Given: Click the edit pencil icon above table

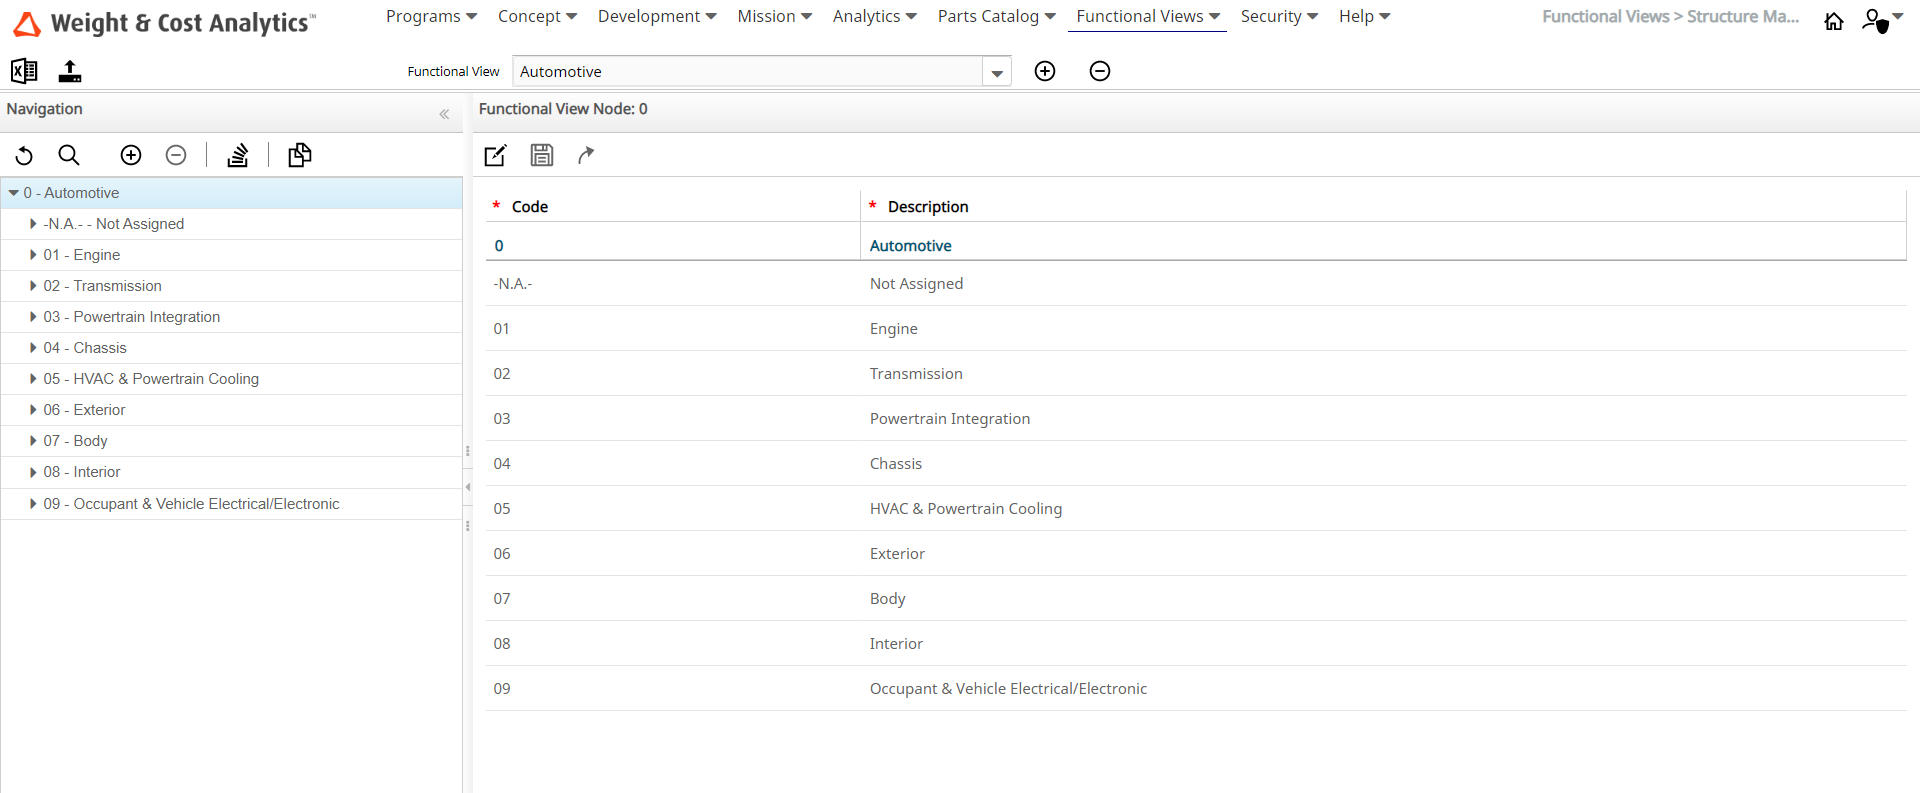Looking at the screenshot, I should [x=495, y=155].
